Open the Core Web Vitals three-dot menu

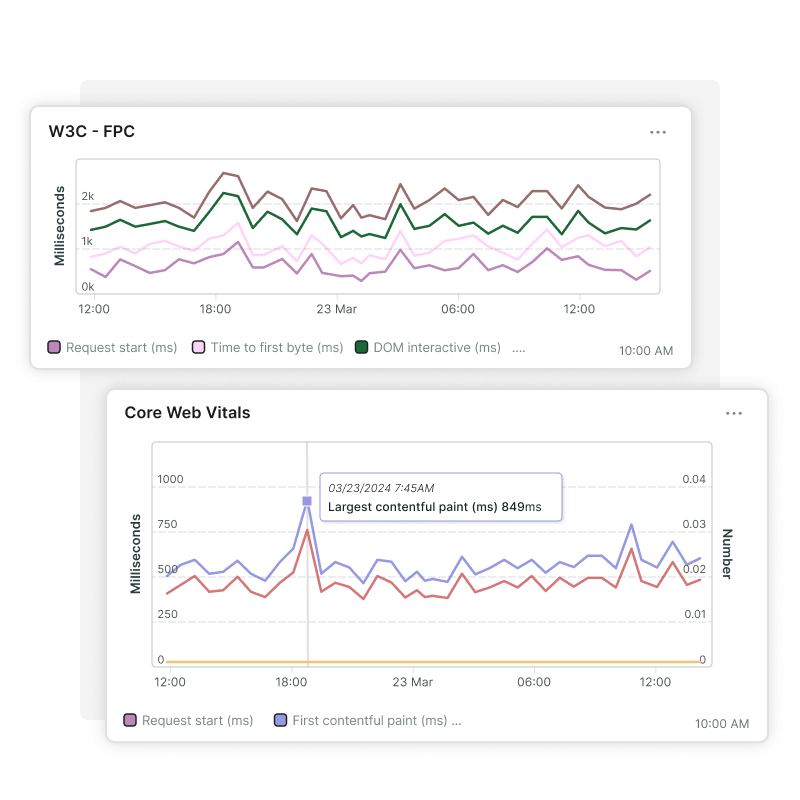tap(734, 413)
